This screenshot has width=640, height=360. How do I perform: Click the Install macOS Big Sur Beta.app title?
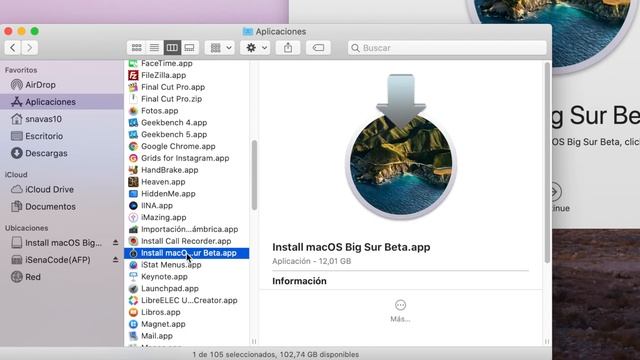pos(351,247)
